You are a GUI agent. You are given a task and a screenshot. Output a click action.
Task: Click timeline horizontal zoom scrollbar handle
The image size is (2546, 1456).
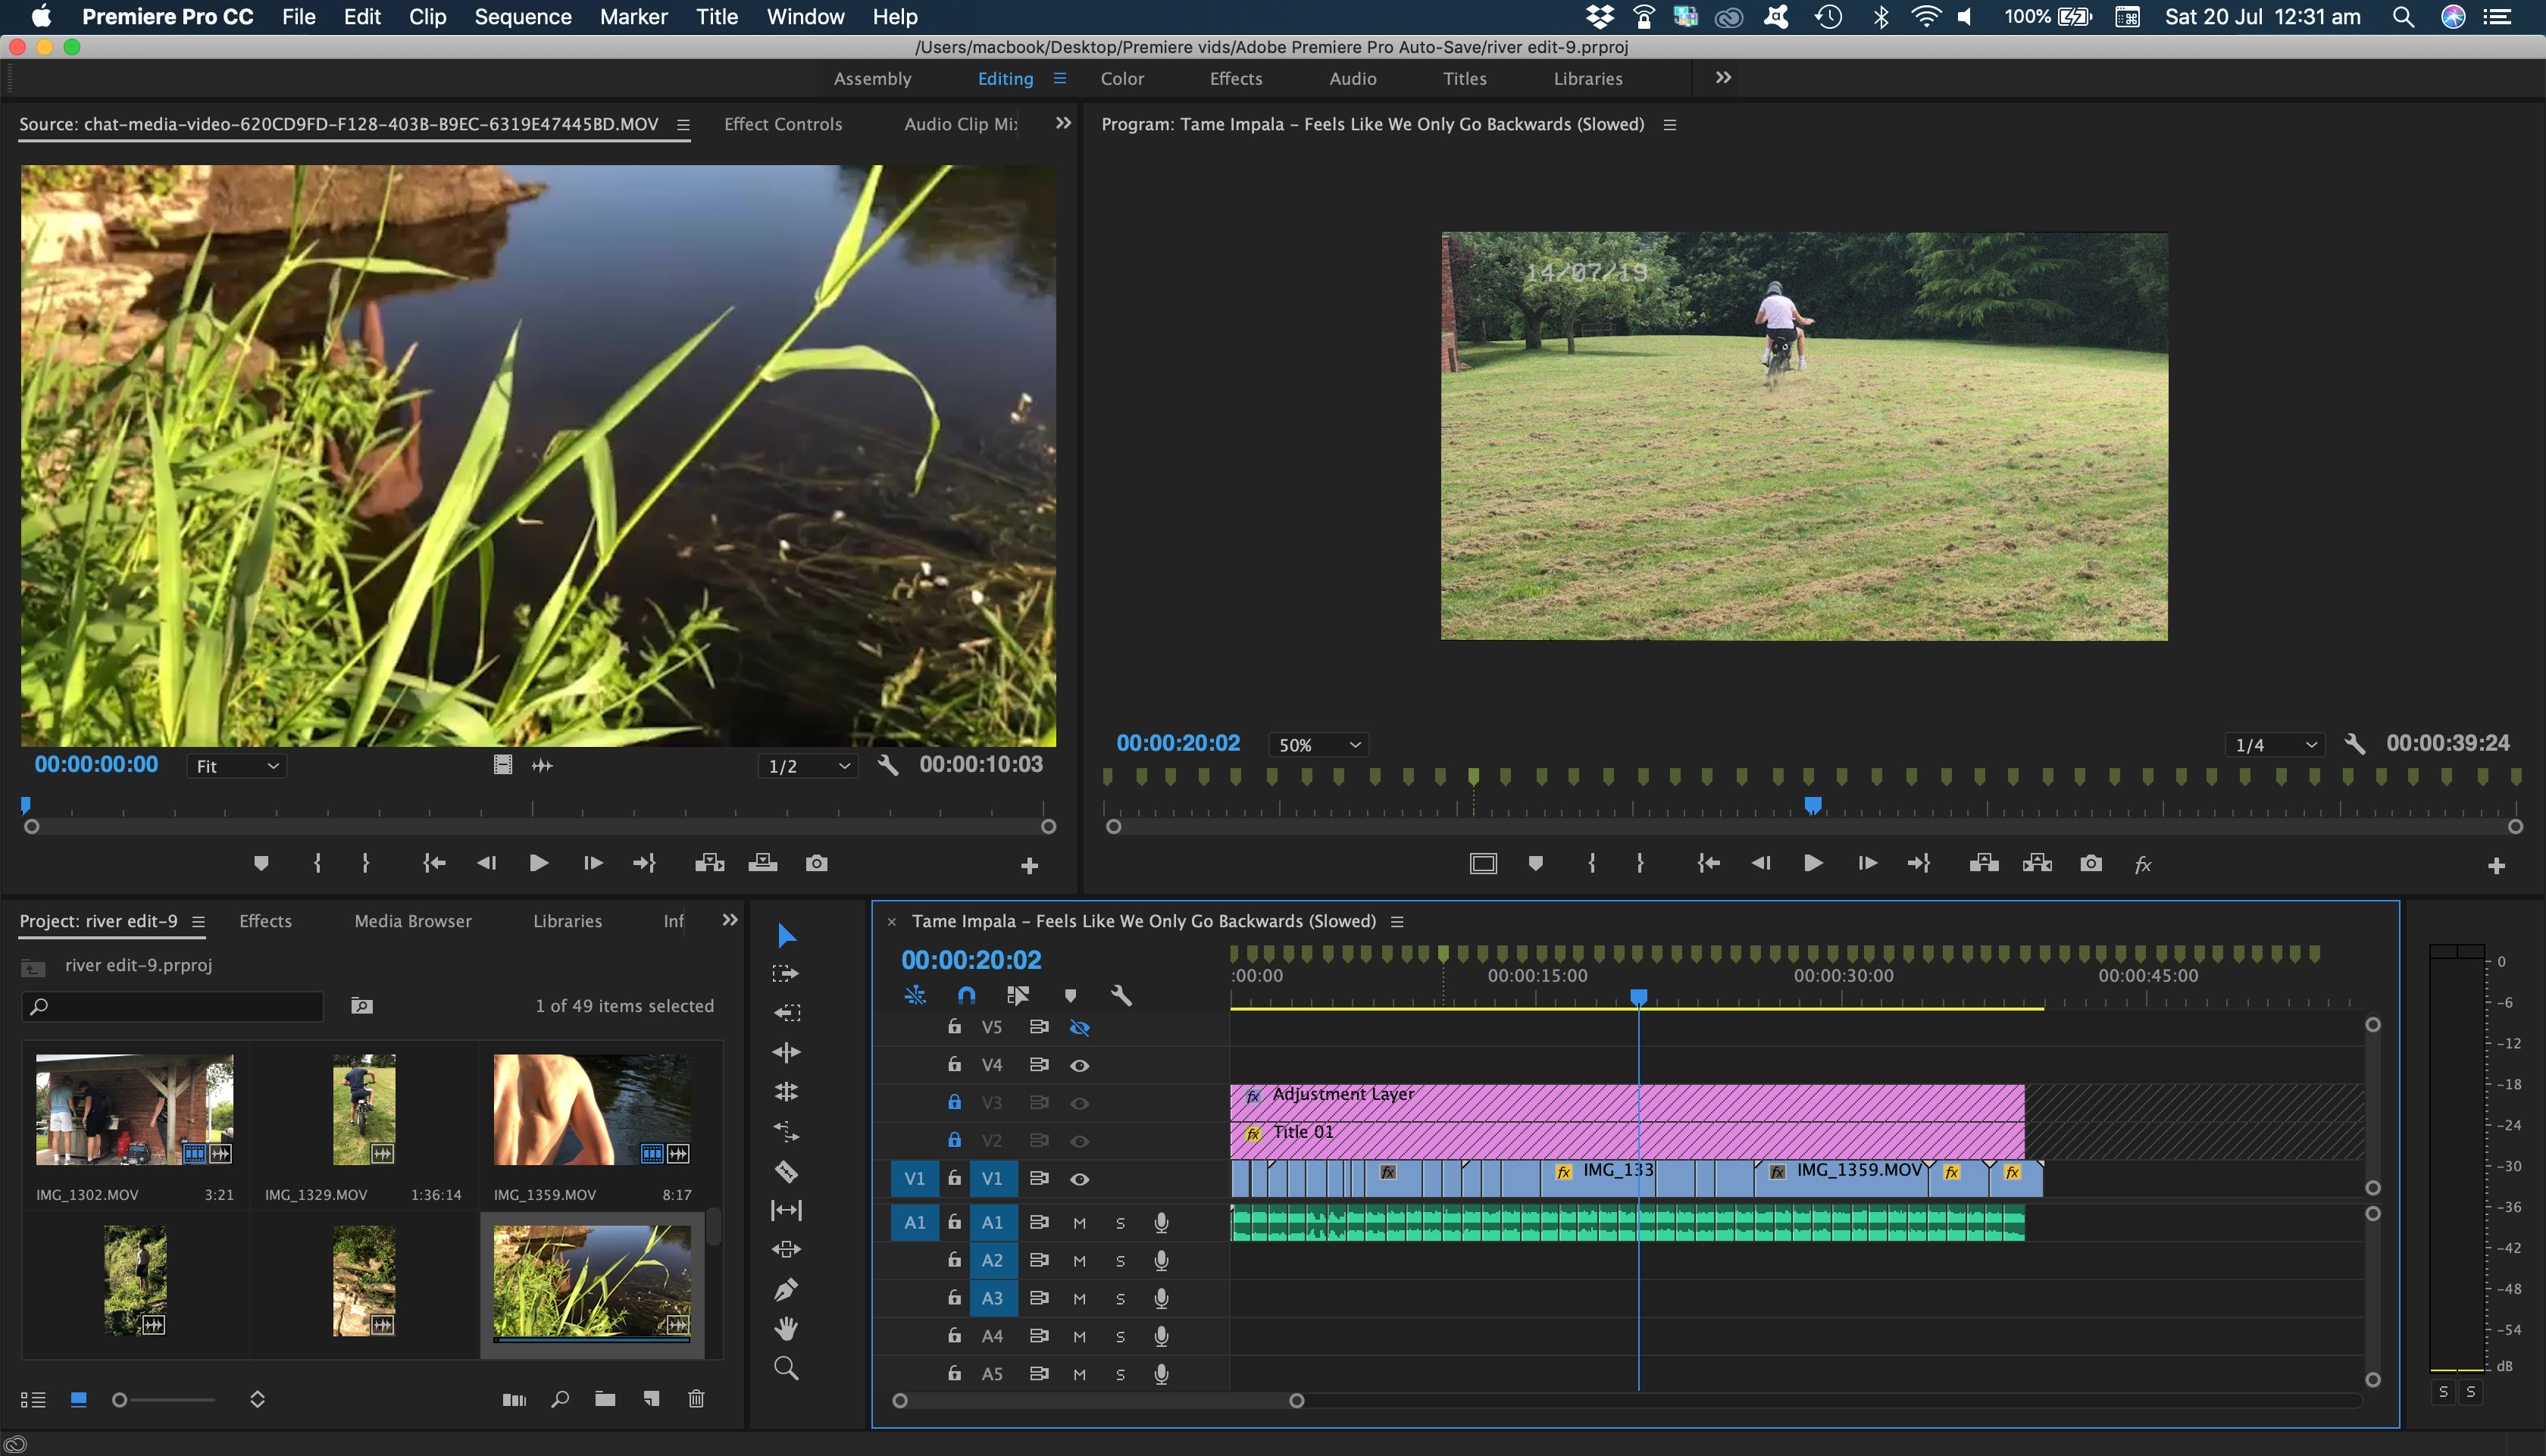(x=1296, y=1401)
